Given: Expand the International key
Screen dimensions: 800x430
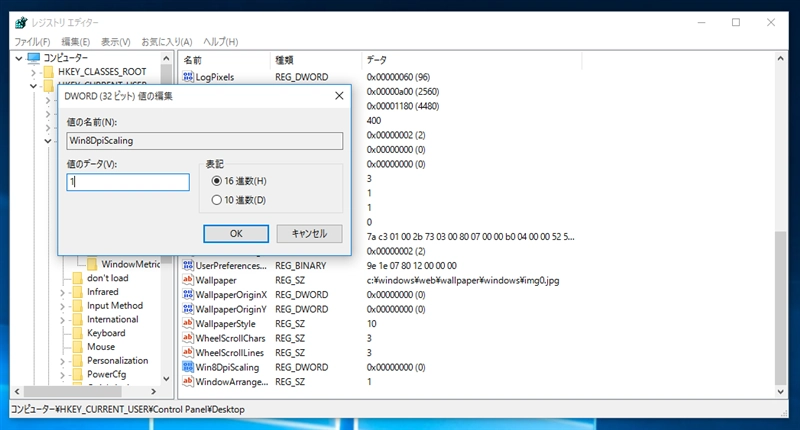Looking at the screenshot, I should tap(62, 320).
